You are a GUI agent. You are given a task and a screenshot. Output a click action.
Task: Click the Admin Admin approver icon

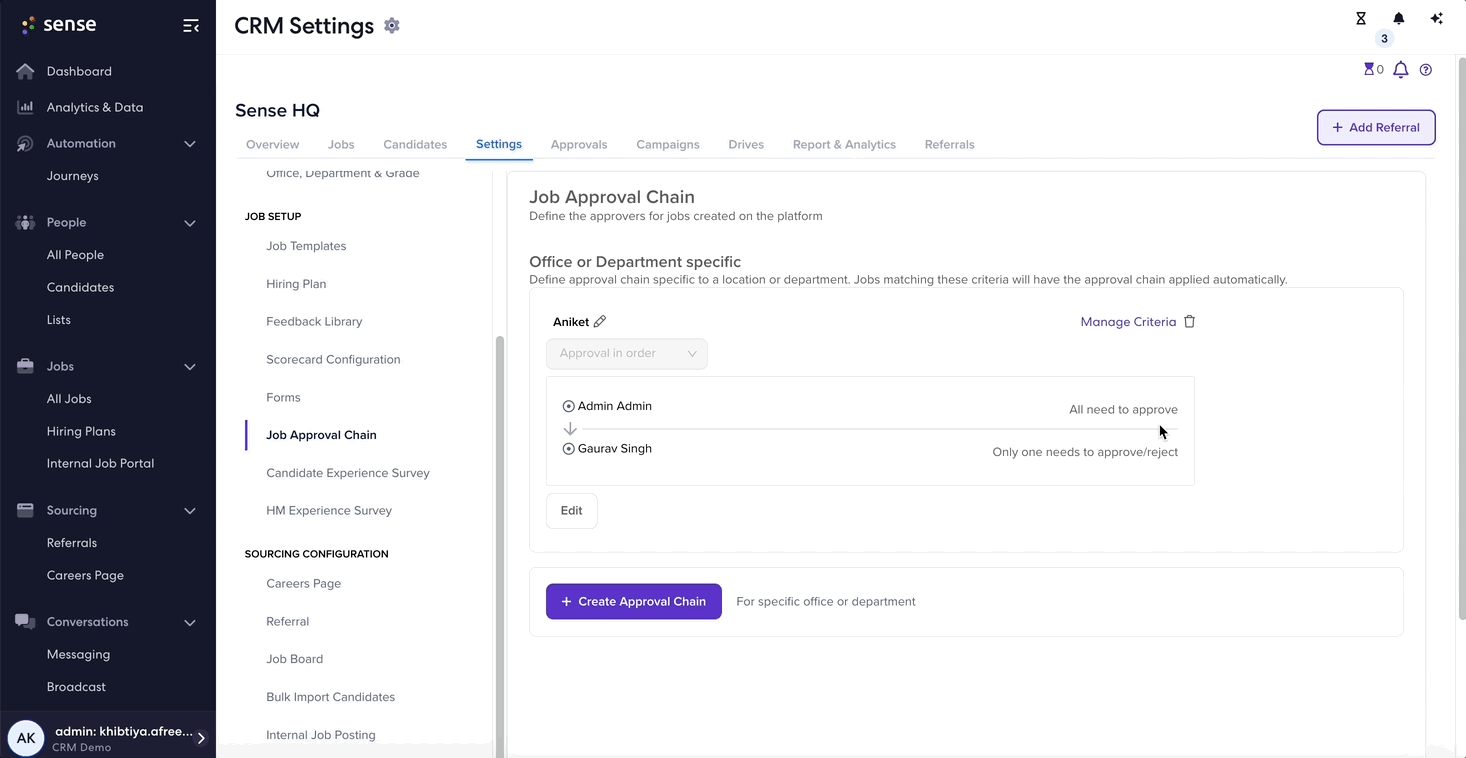(x=569, y=406)
